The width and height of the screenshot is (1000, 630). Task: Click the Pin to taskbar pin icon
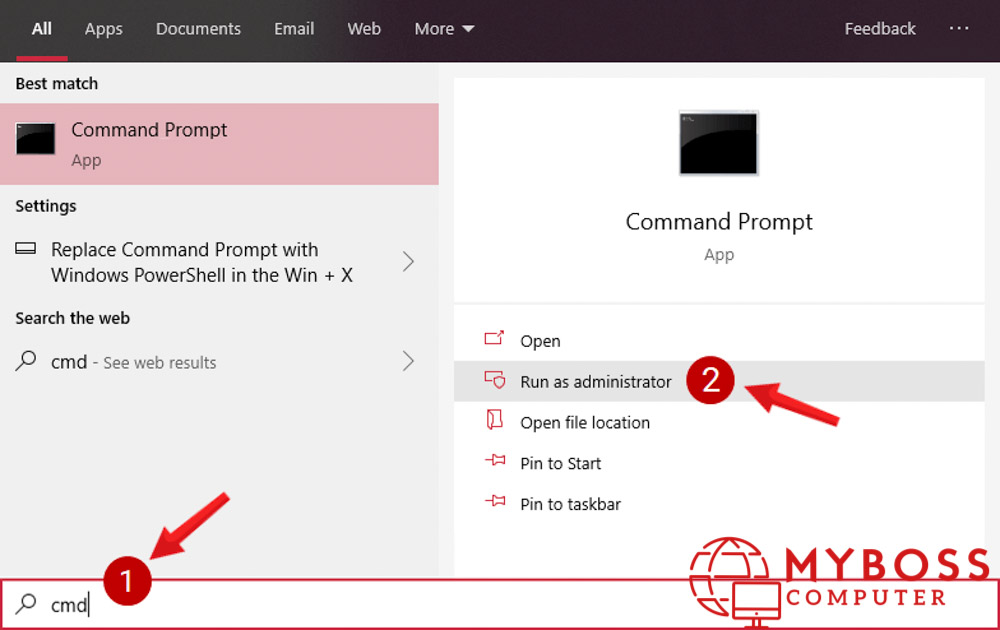point(494,503)
